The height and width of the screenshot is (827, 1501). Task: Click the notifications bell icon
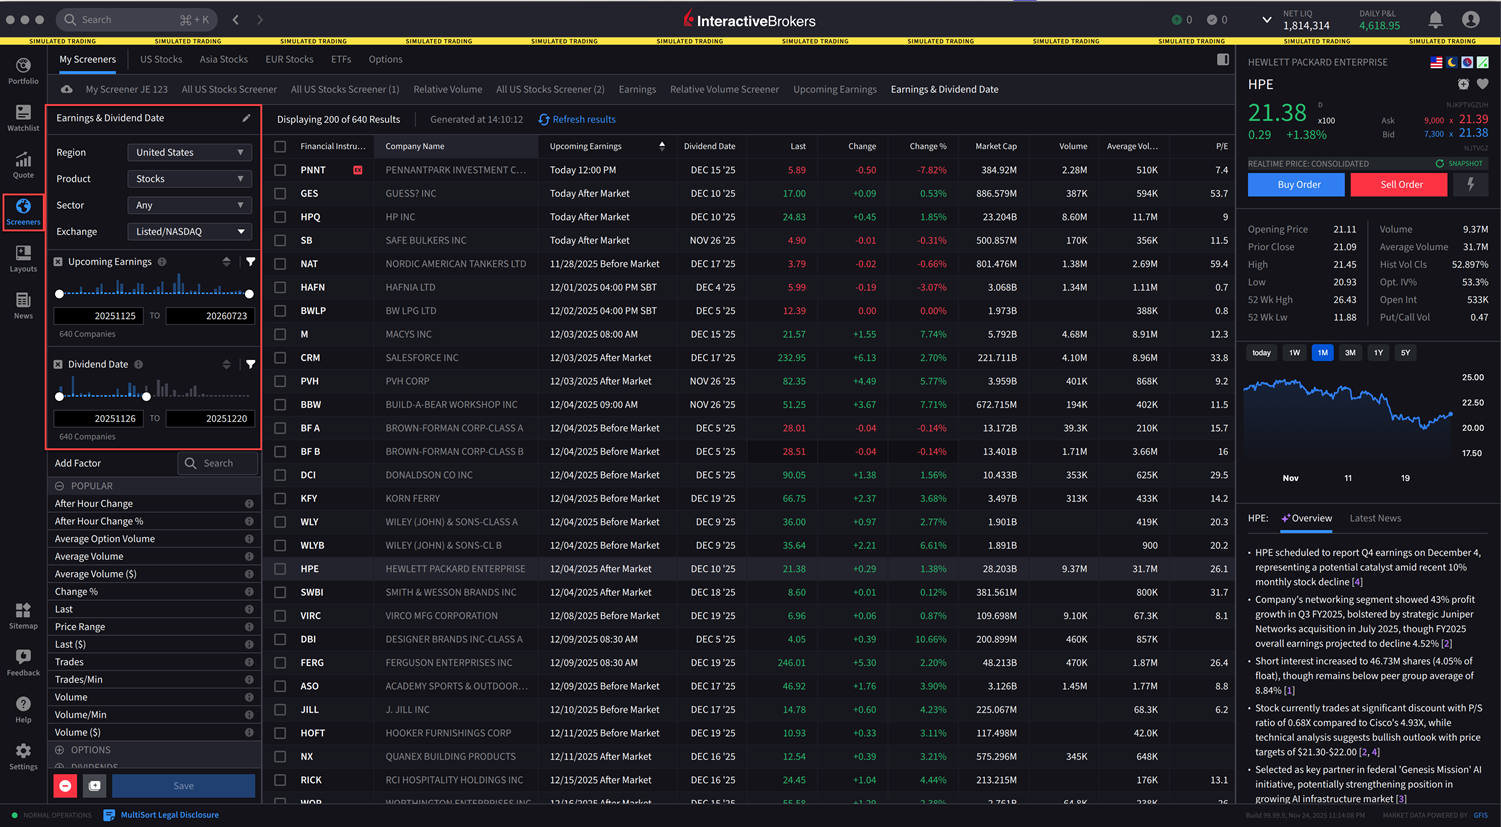(x=1435, y=19)
